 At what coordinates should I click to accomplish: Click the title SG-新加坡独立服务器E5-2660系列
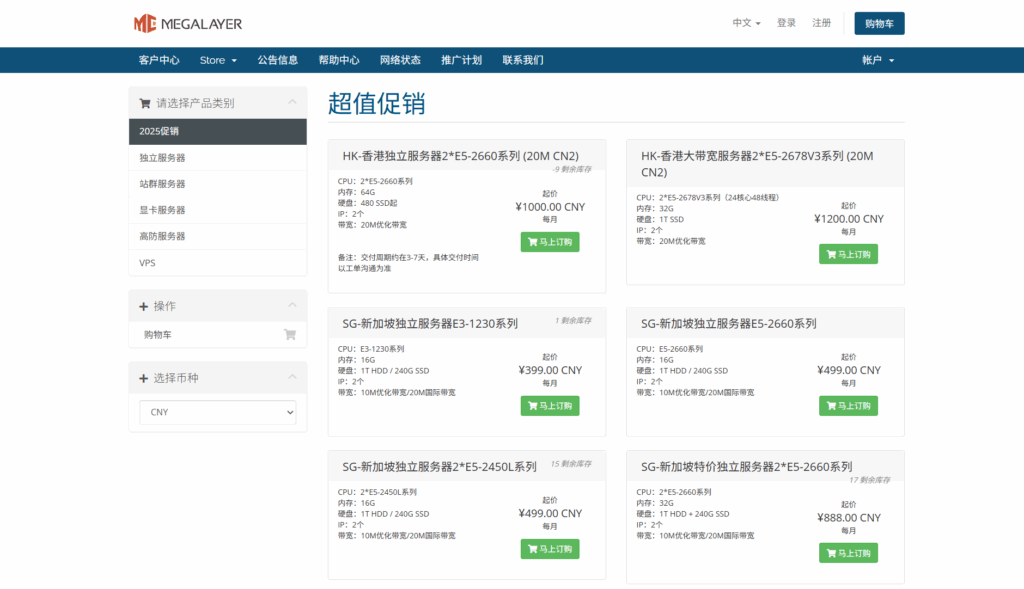pyautogui.click(x=728, y=324)
